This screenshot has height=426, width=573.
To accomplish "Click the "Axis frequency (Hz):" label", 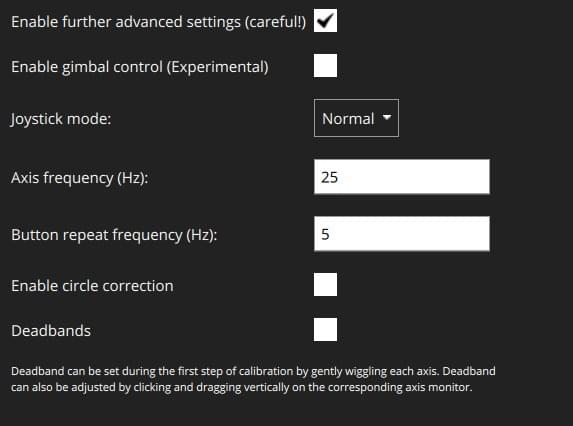I will (80, 178).
